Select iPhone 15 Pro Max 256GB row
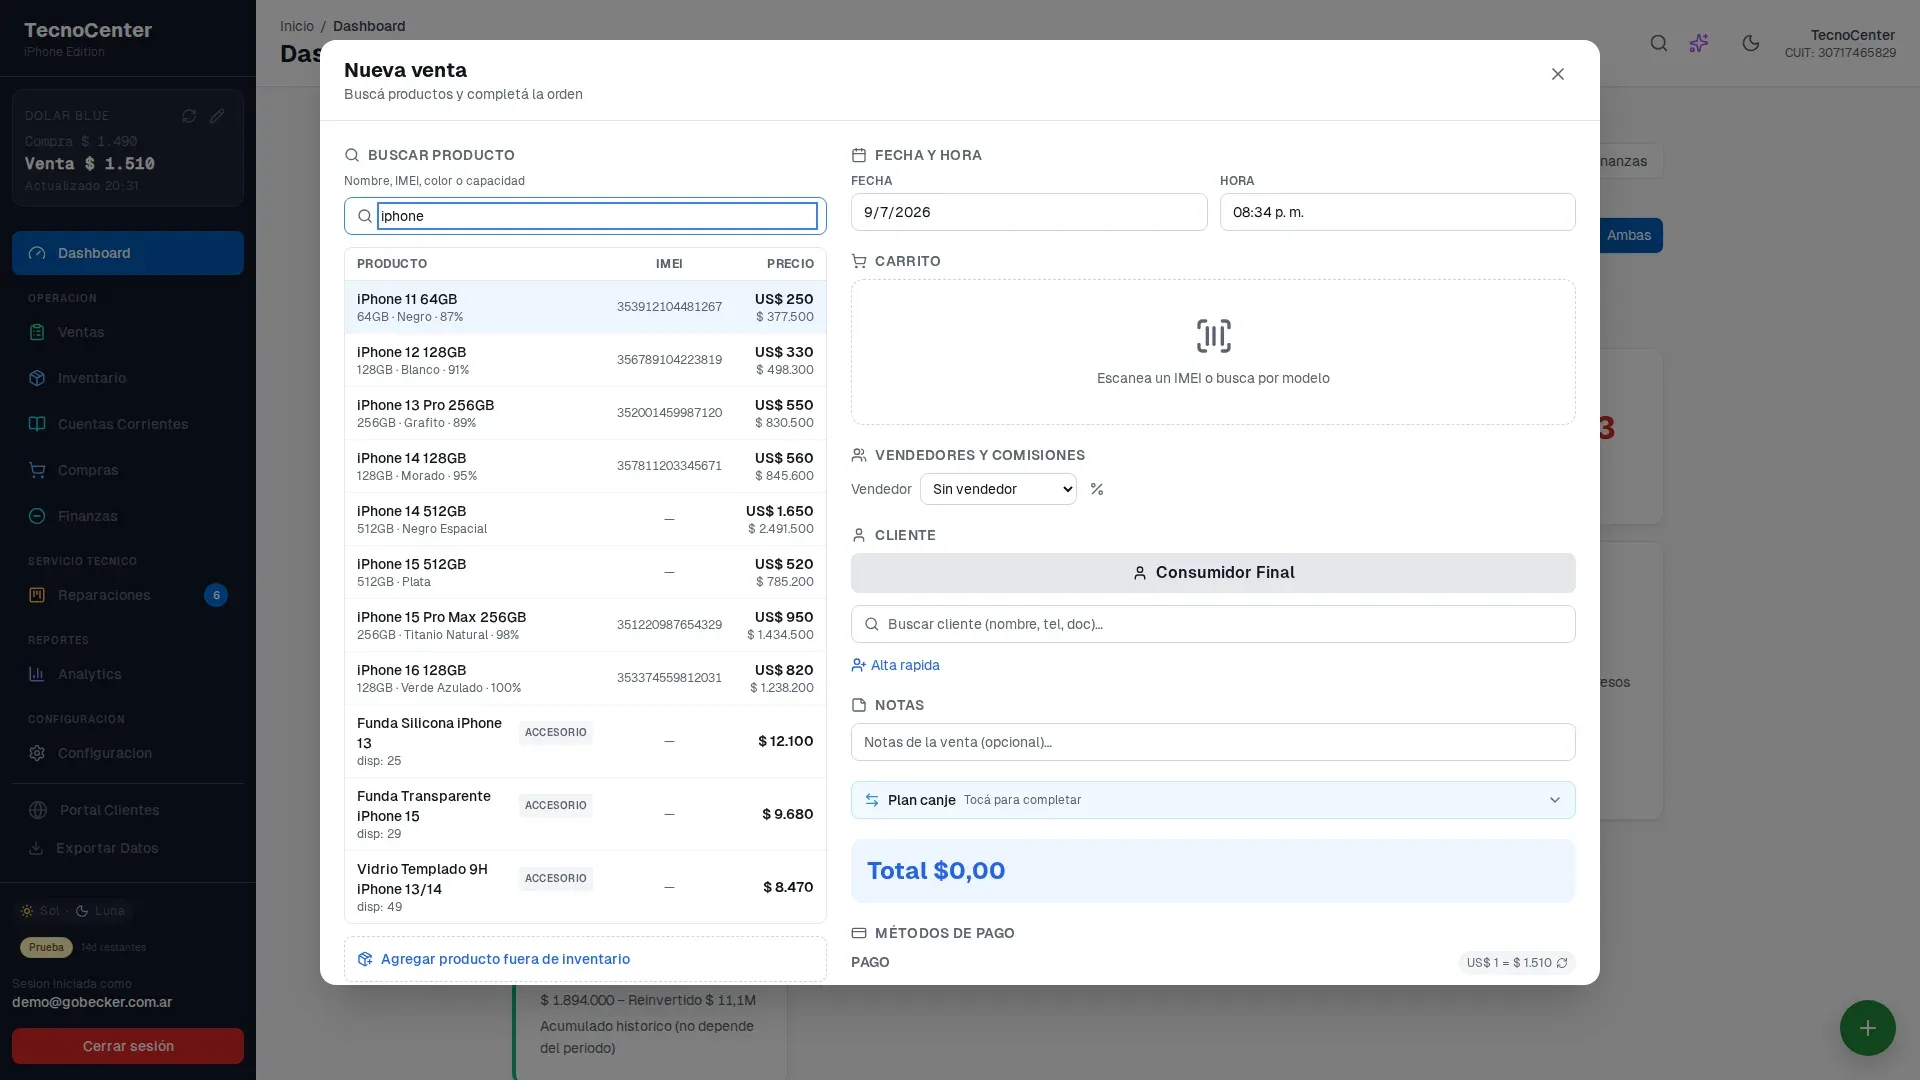 (585, 625)
